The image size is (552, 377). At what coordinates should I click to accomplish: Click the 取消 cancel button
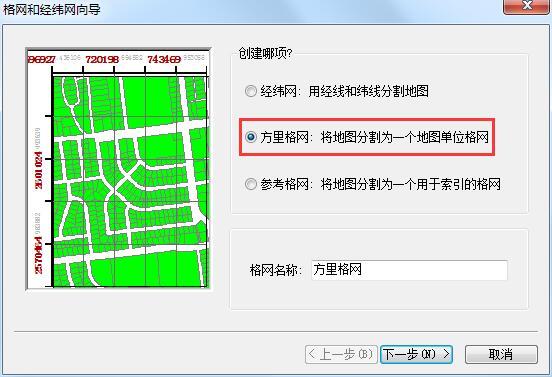(501, 354)
